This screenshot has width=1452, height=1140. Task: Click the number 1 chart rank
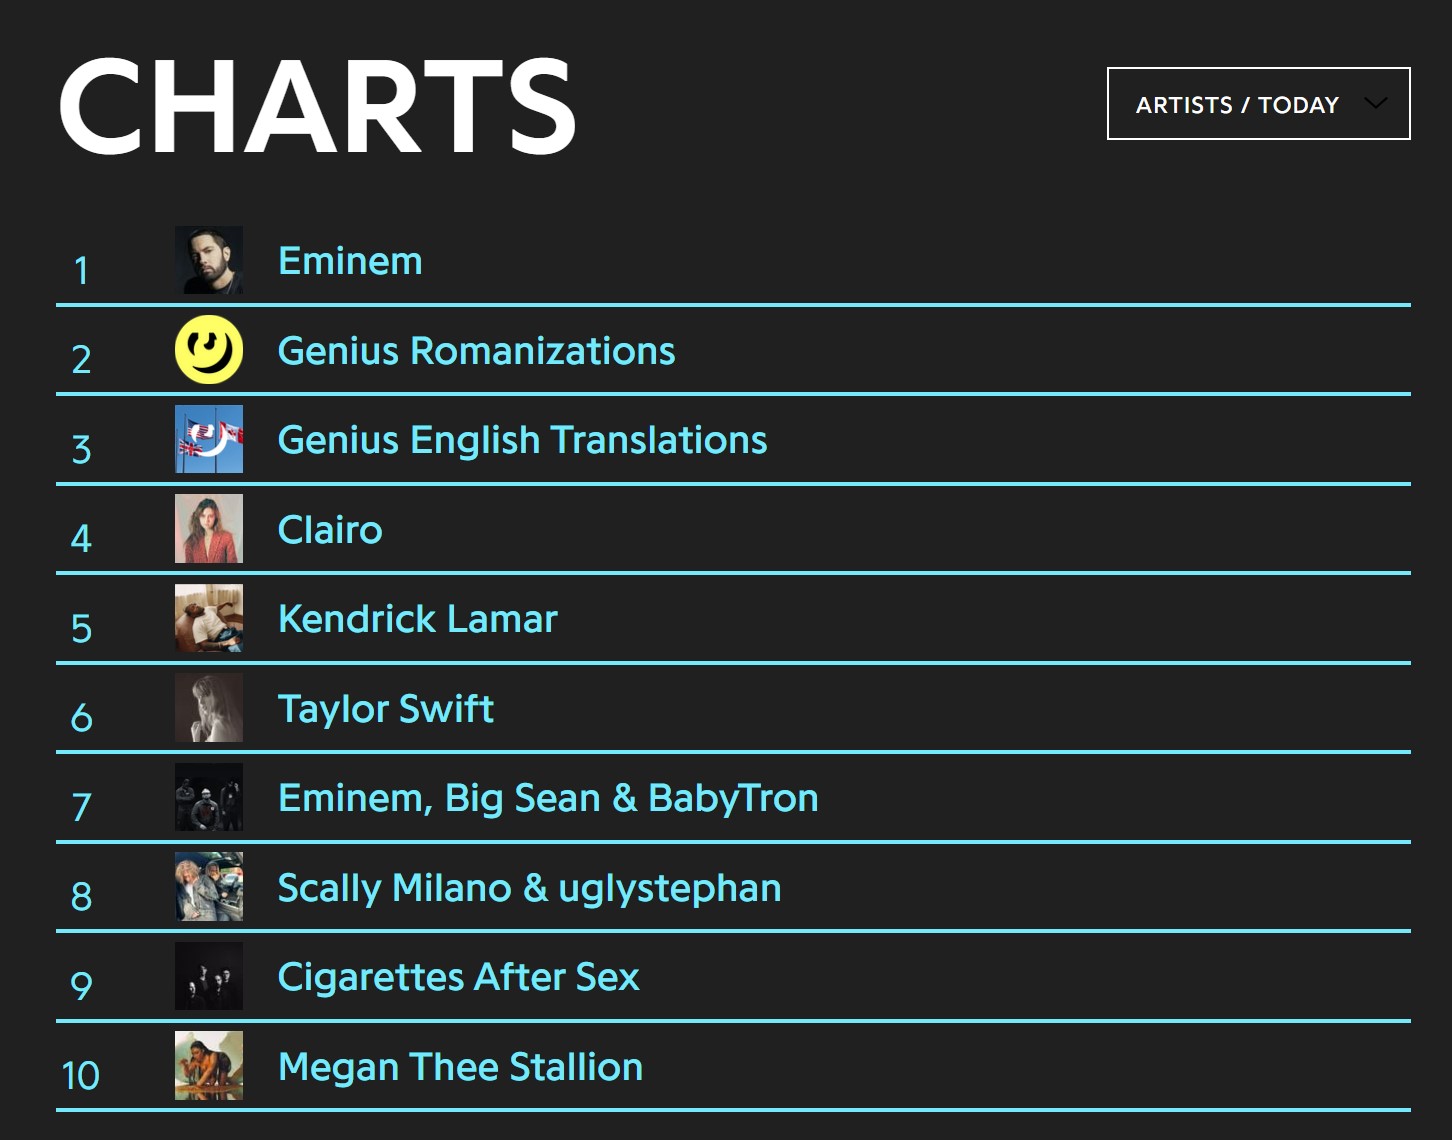81,270
